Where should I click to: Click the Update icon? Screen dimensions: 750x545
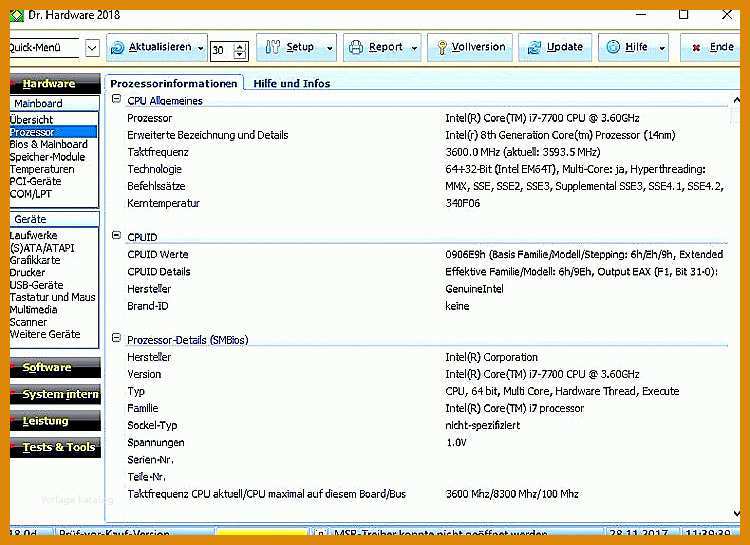click(x=534, y=47)
